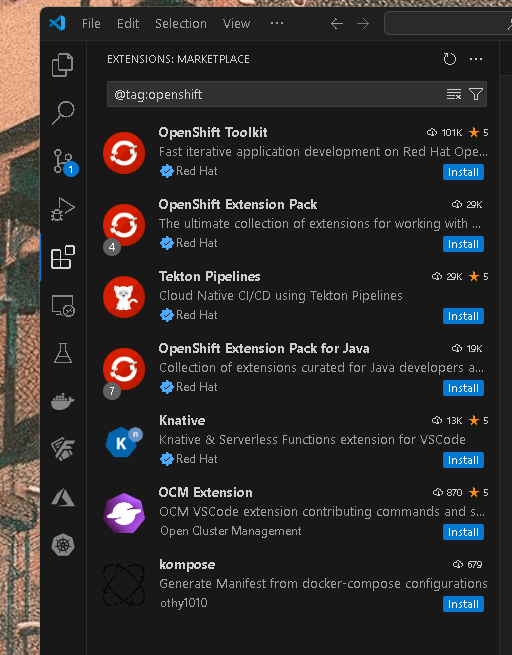The width and height of the screenshot is (512, 655).
Task: Click the @tag:openshift search field
Action: (x=276, y=94)
